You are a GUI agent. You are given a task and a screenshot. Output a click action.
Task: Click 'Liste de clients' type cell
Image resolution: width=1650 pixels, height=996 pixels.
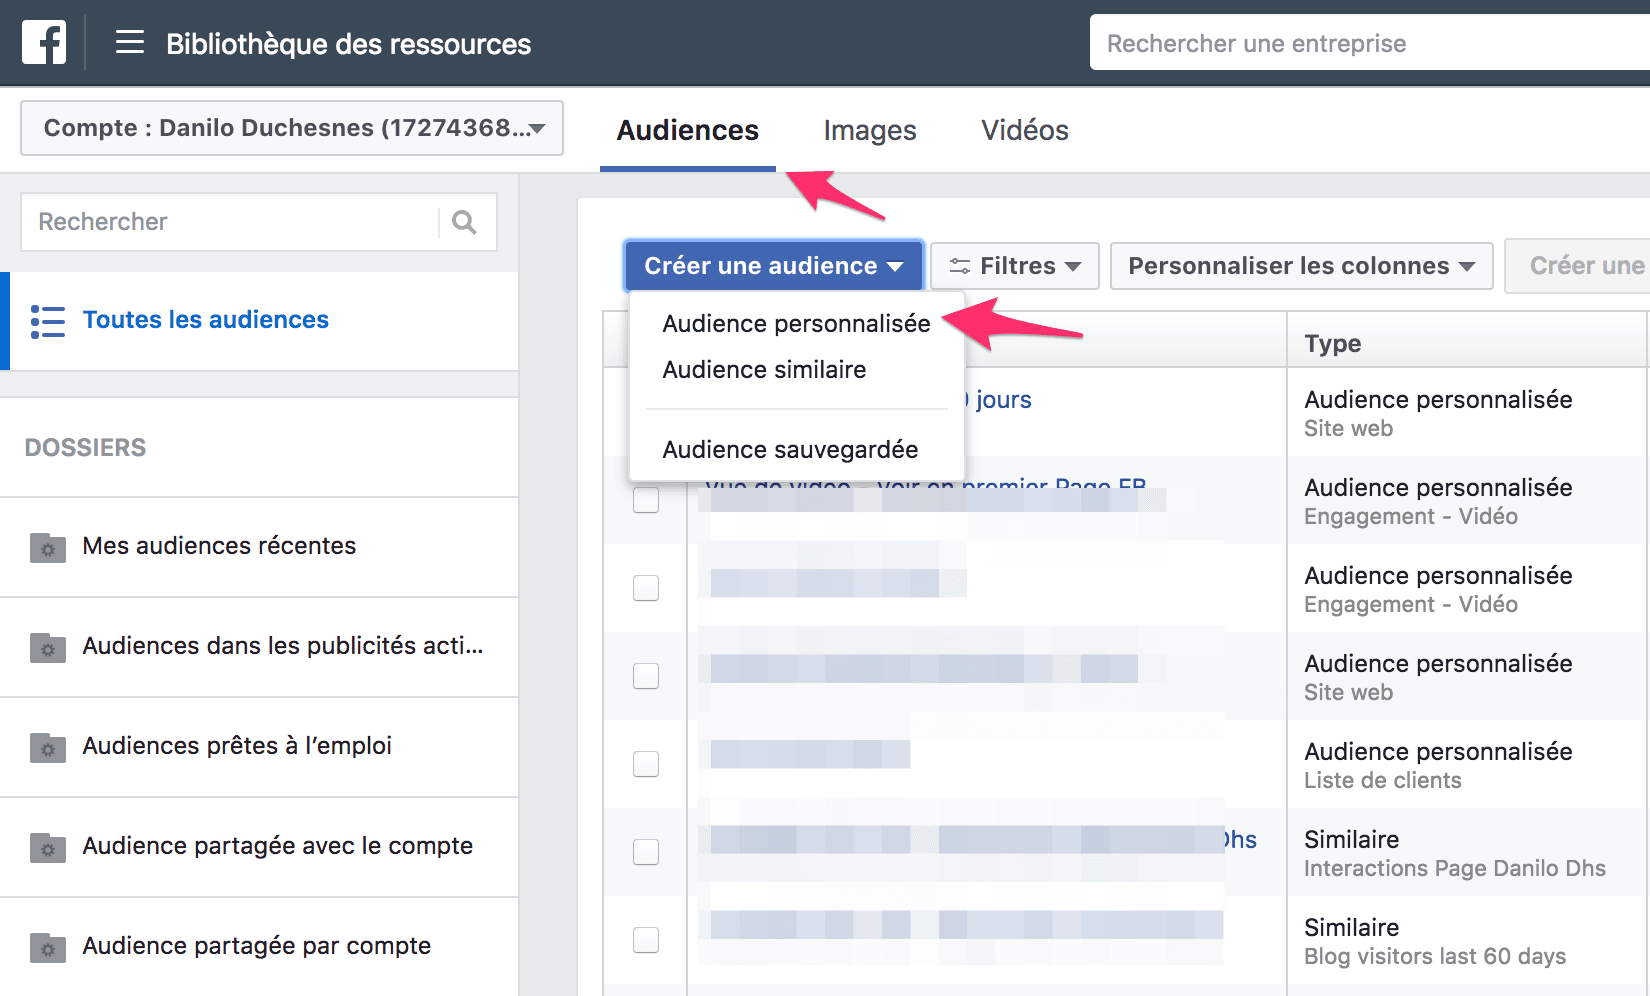click(1382, 780)
